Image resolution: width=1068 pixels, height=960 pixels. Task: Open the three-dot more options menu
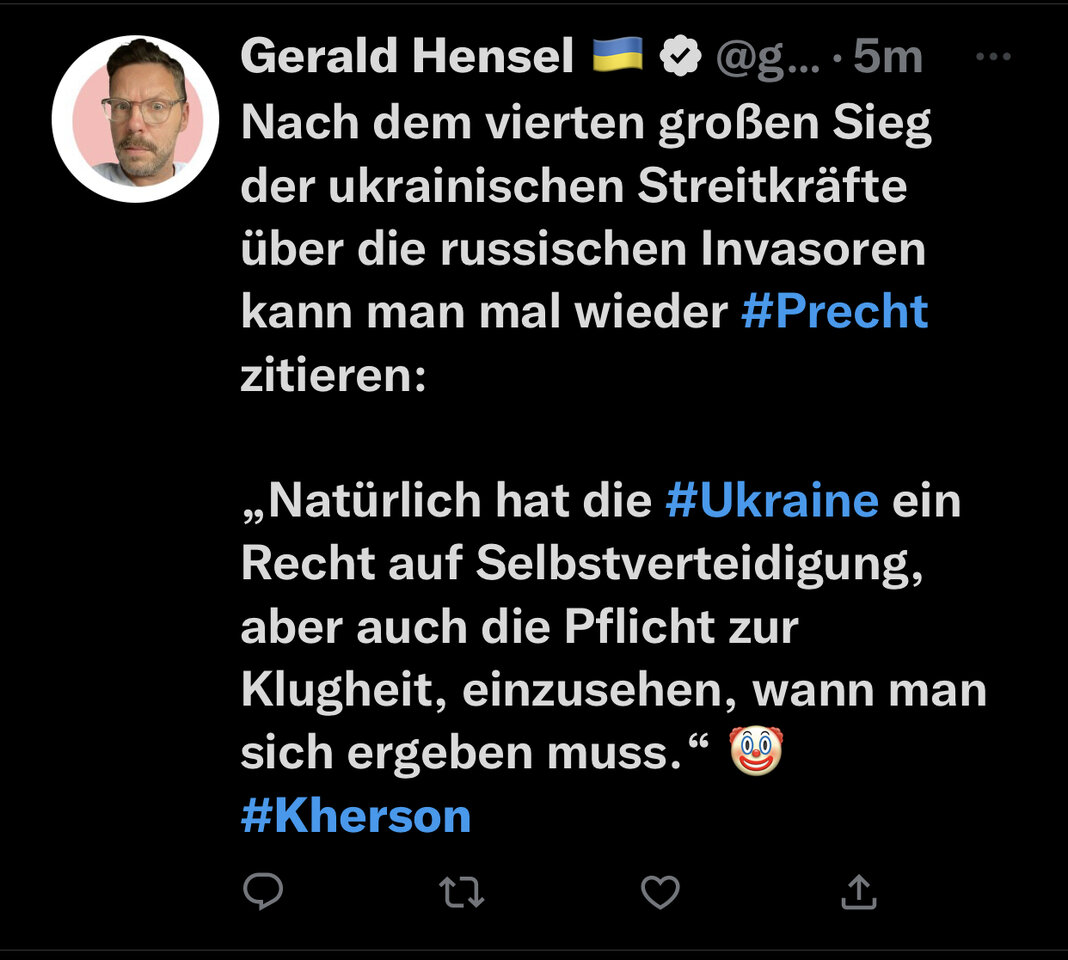(x=993, y=58)
